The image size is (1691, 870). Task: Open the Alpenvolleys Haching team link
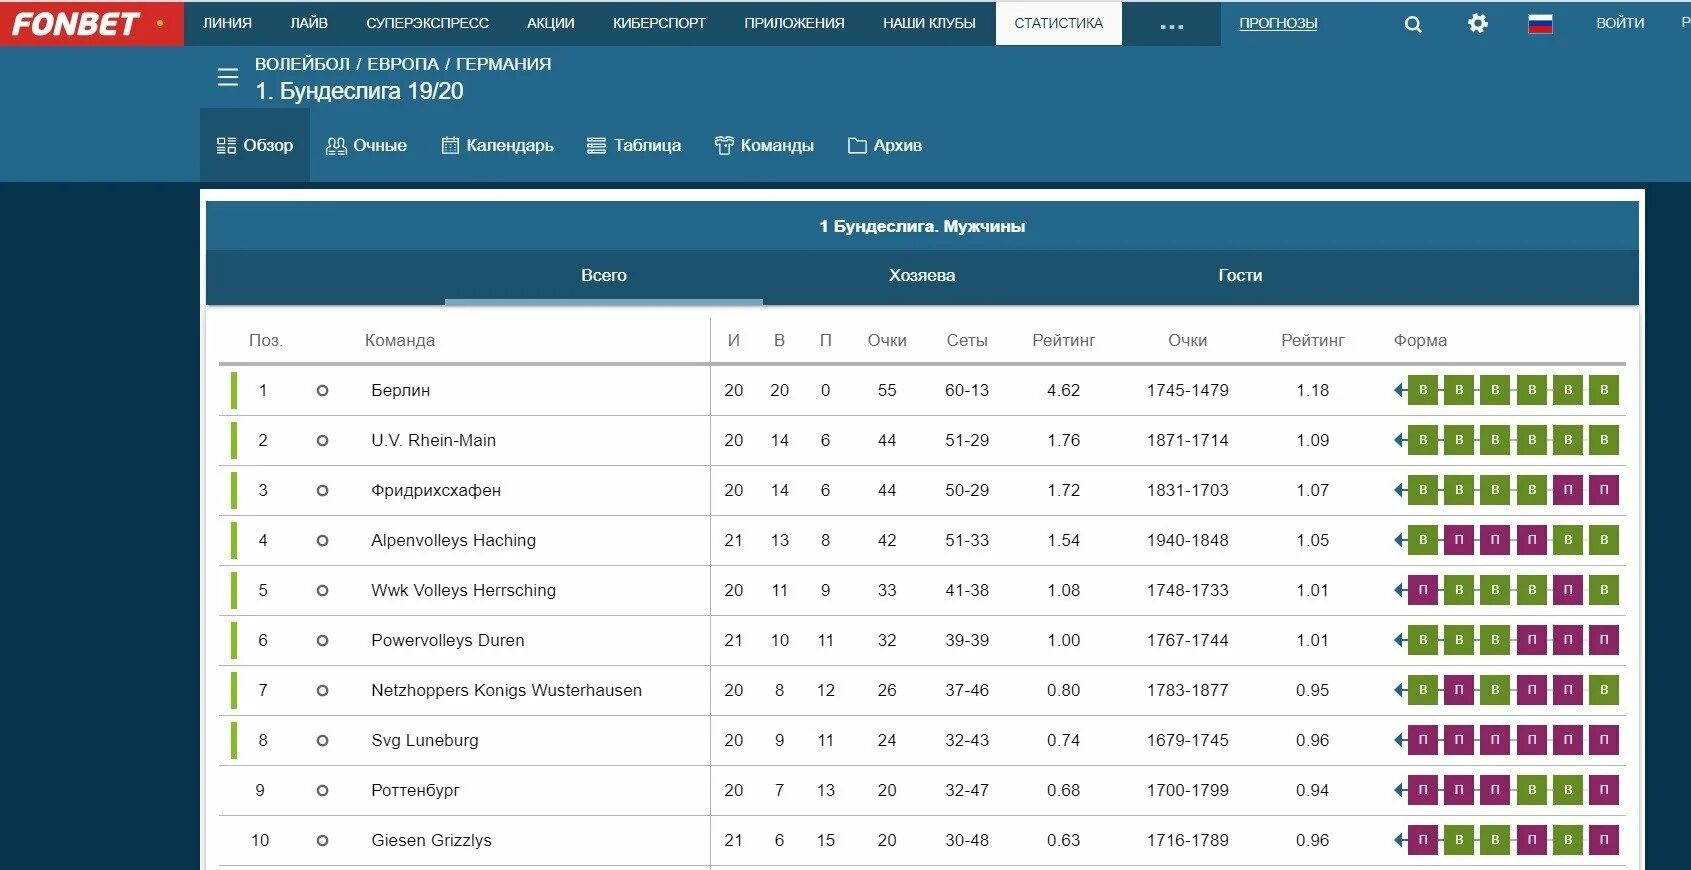point(453,540)
